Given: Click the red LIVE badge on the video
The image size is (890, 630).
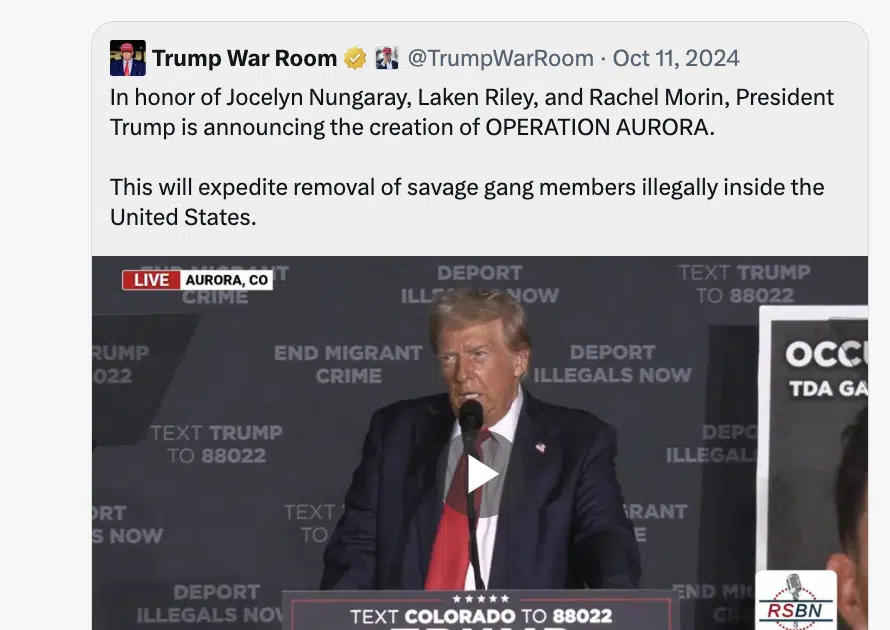Looking at the screenshot, I should pos(151,280).
